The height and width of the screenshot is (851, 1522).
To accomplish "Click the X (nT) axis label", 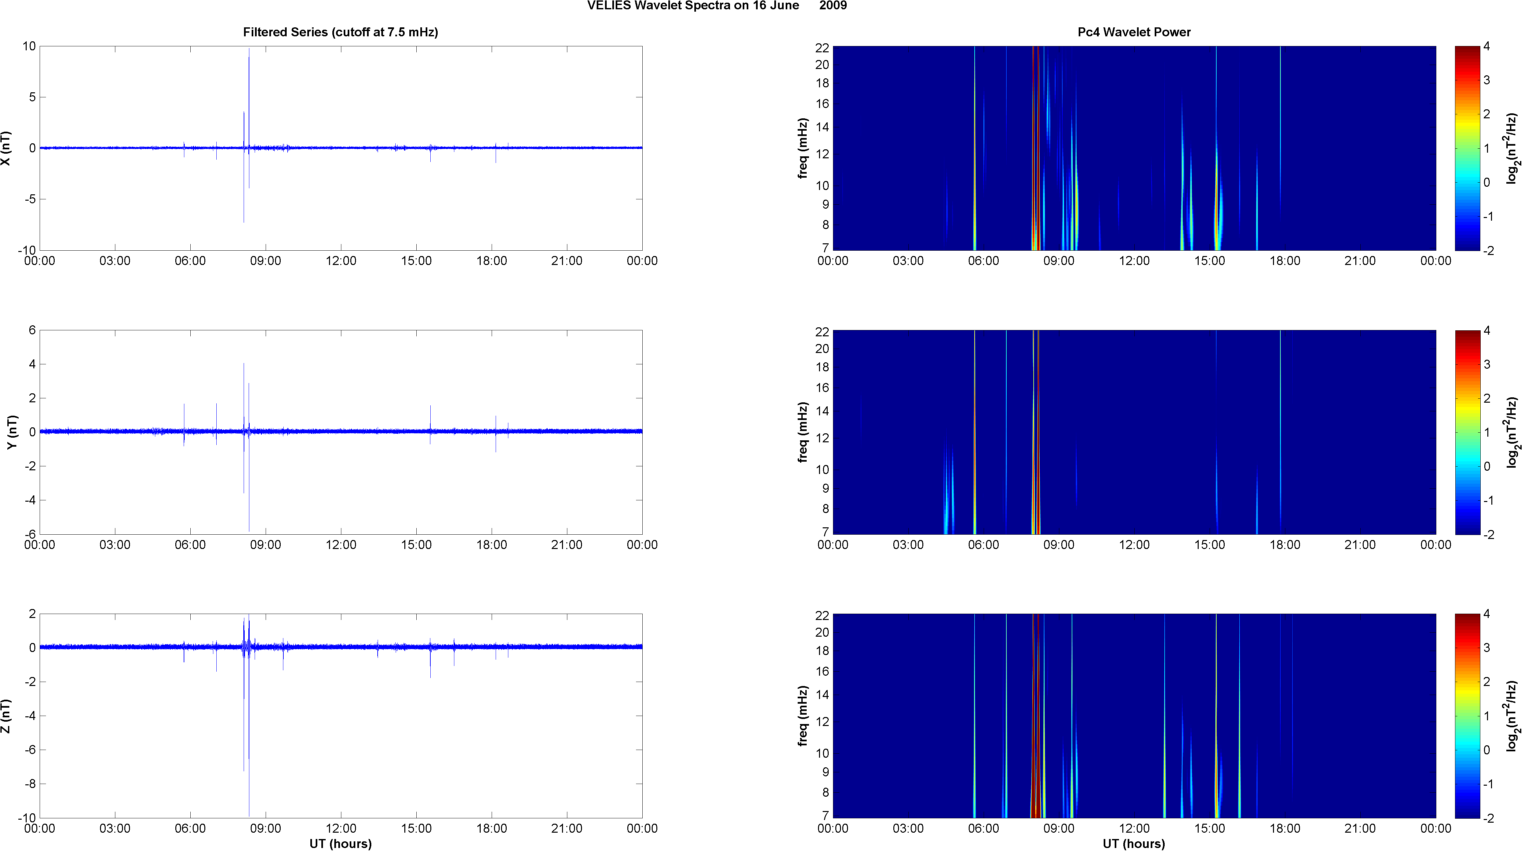I will [7, 148].
